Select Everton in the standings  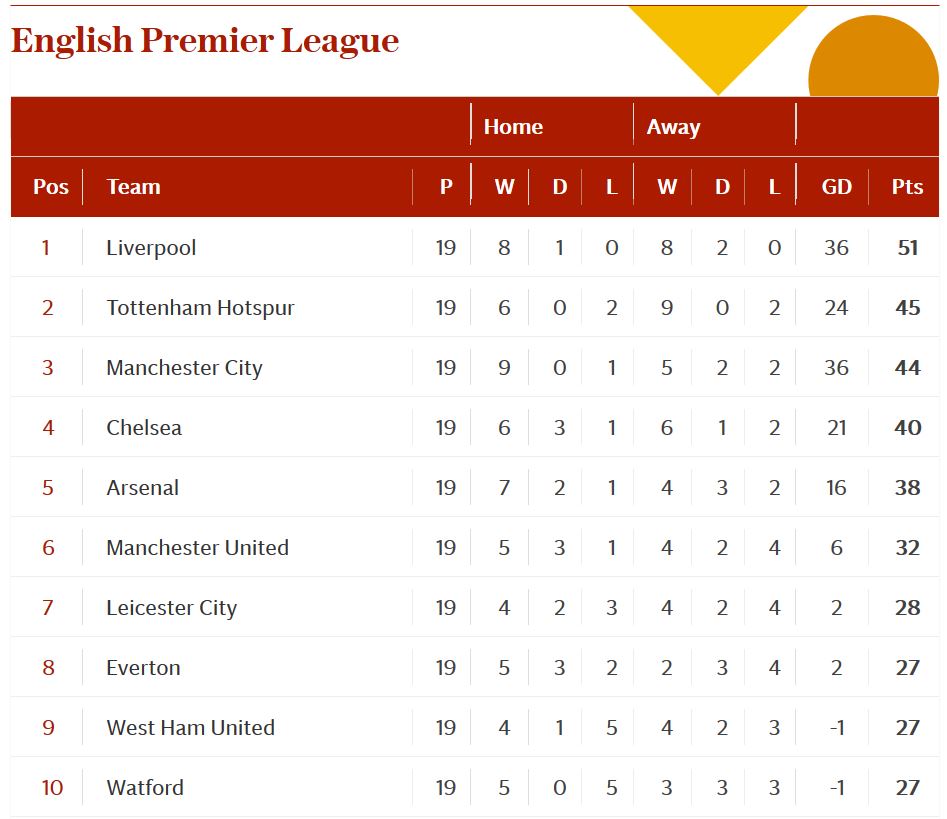143,668
